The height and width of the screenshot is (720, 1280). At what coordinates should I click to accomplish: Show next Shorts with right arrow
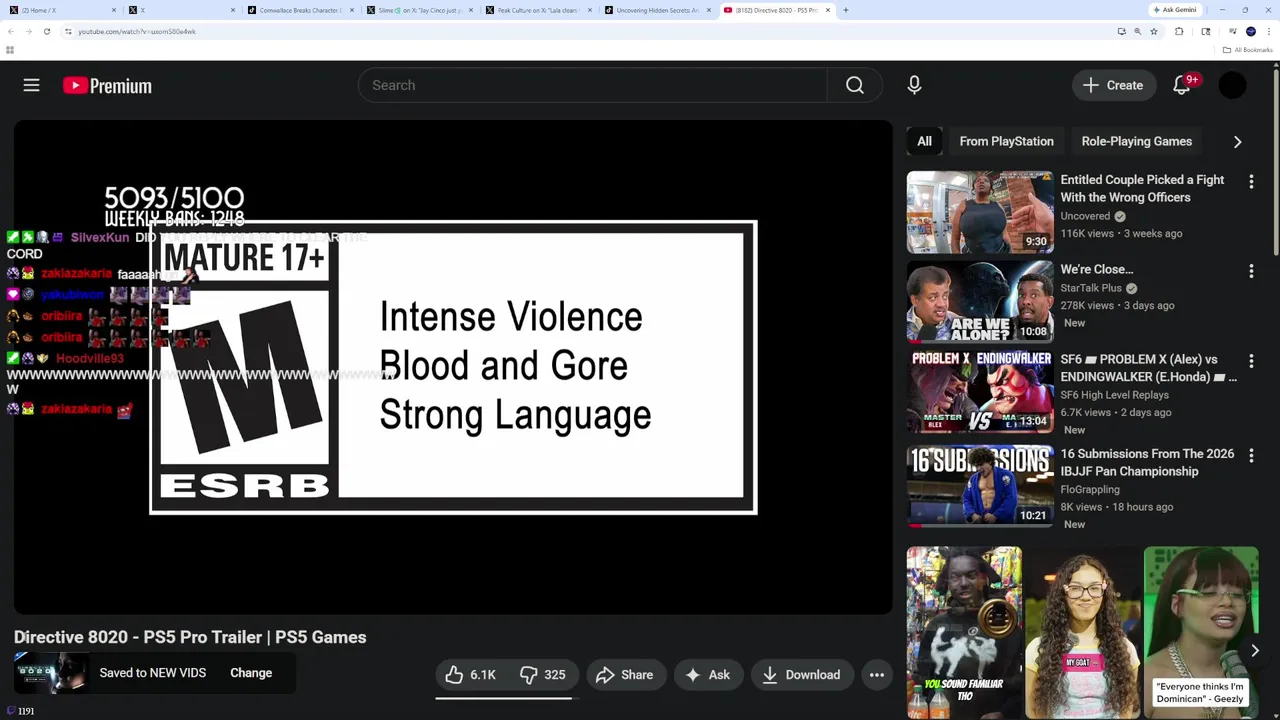[1254, 651]
